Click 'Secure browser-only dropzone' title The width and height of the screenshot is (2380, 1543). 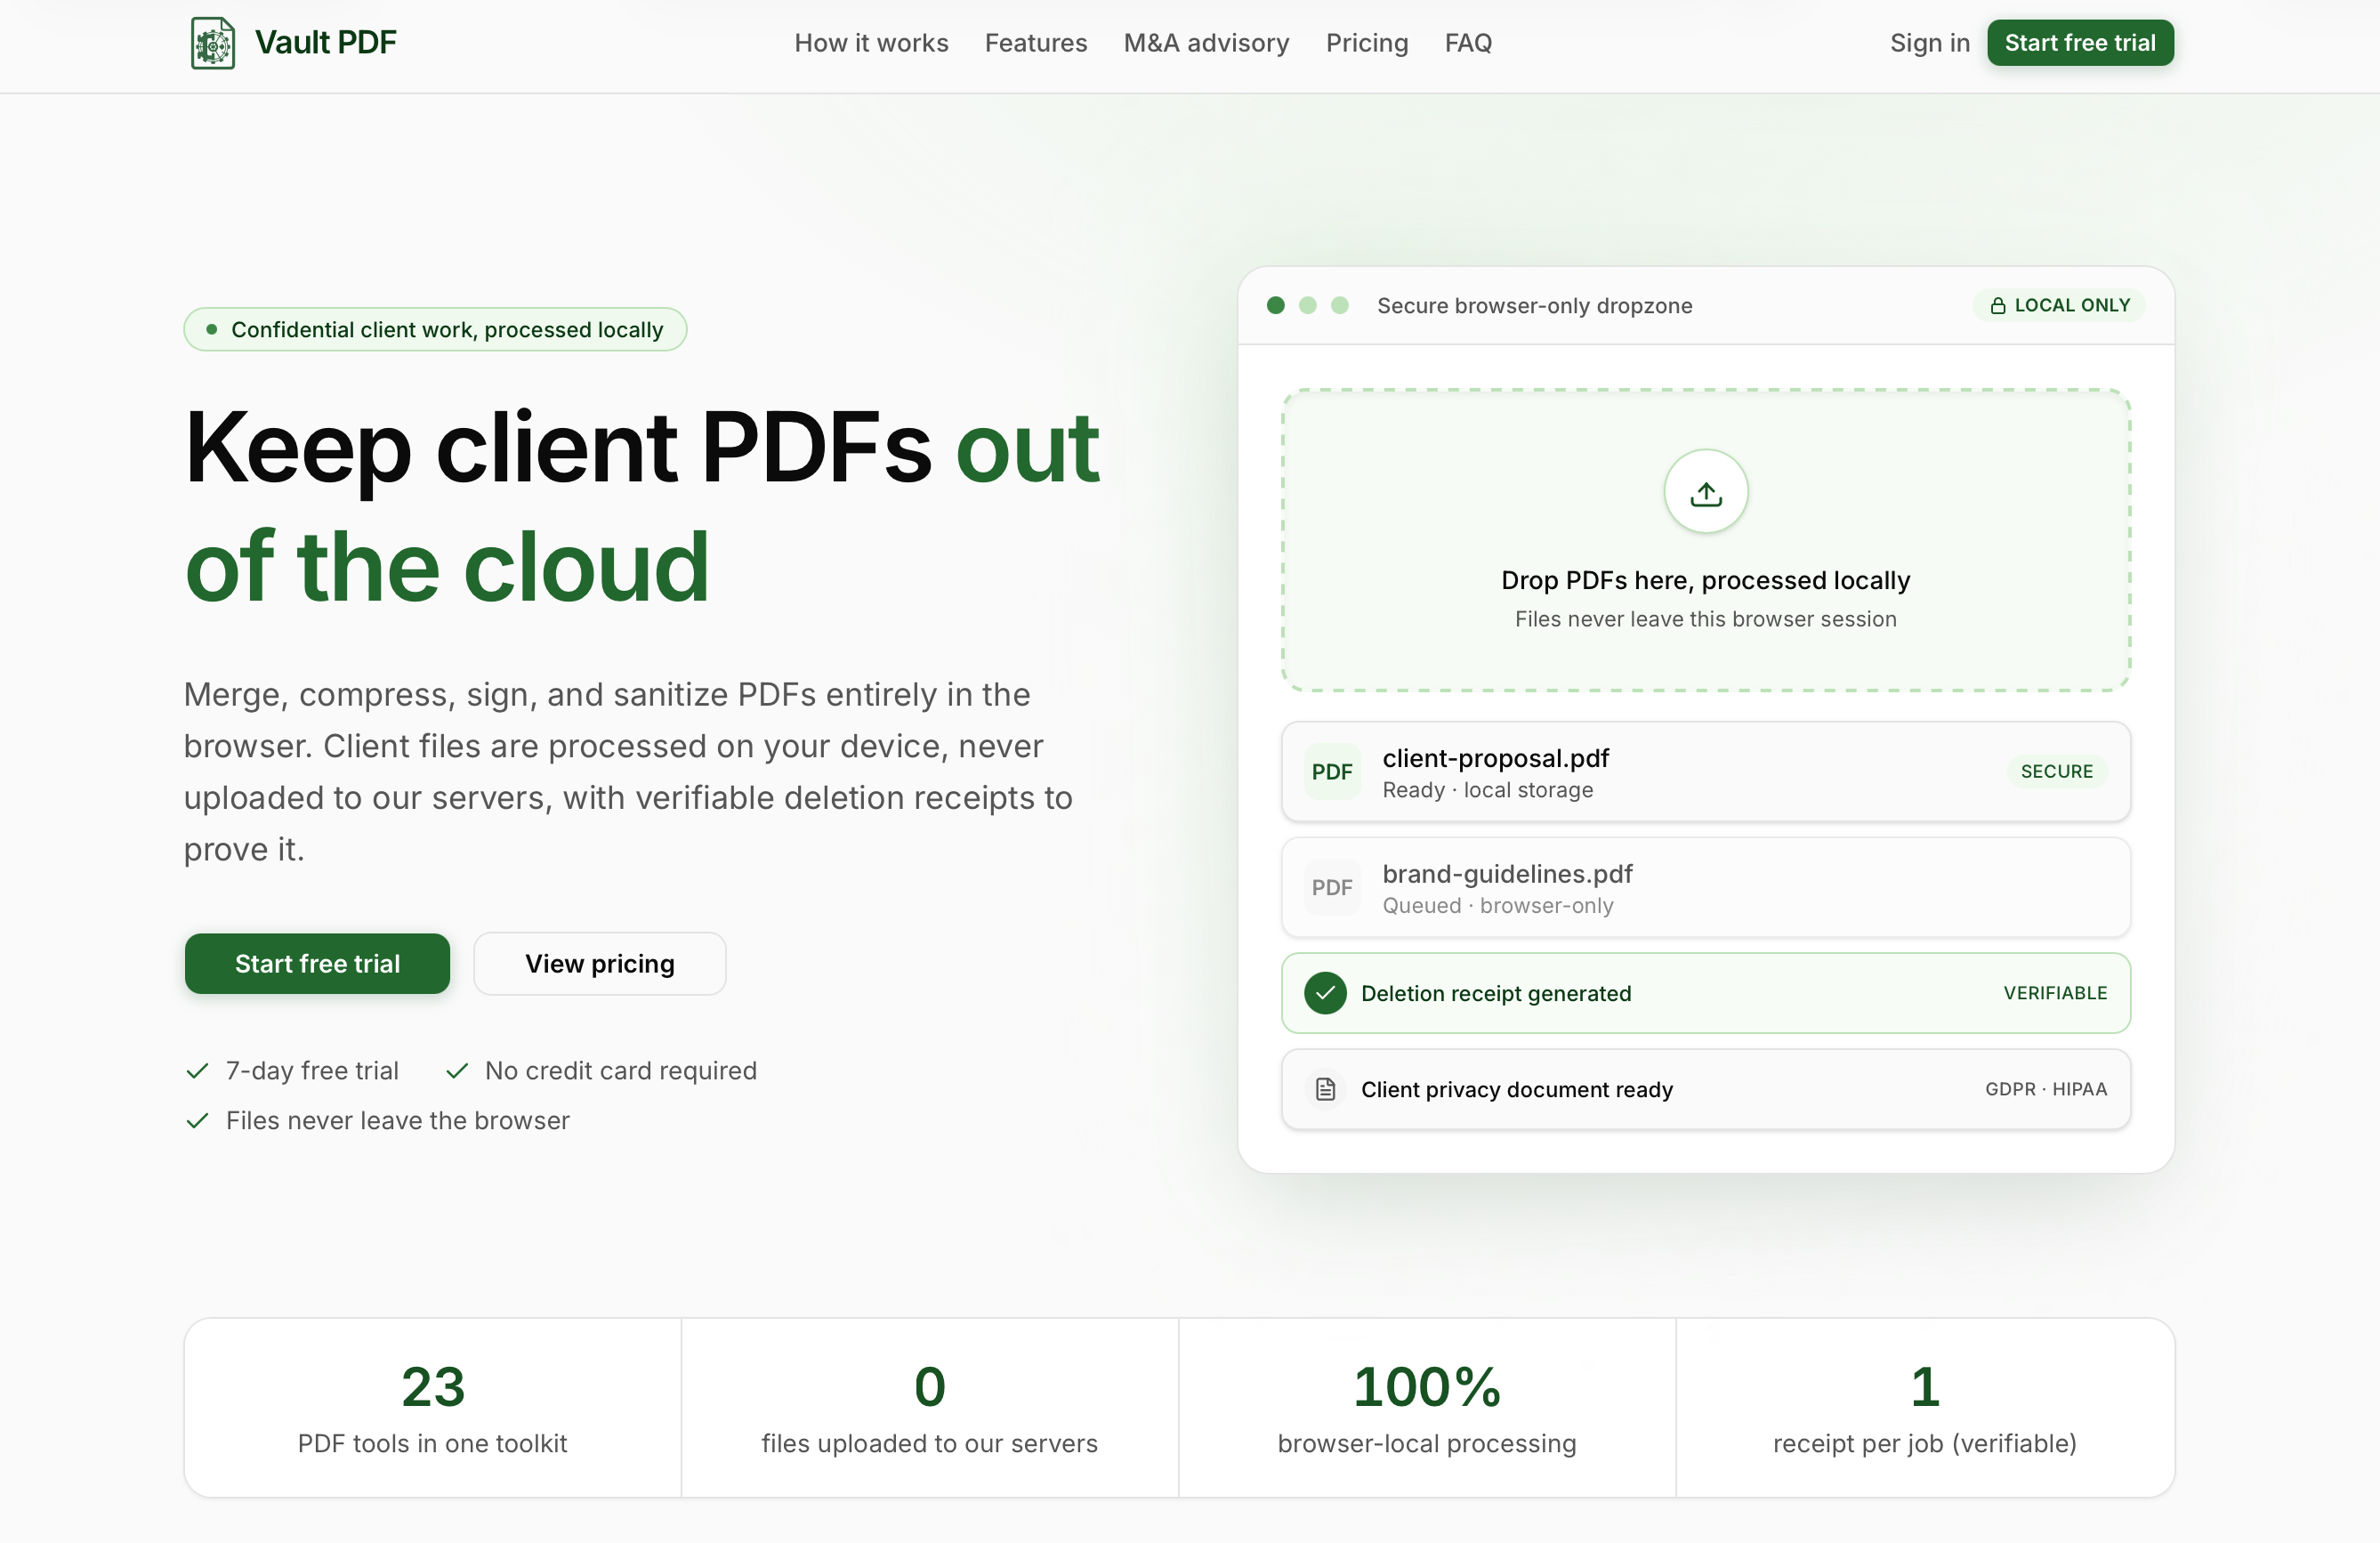1534,306
